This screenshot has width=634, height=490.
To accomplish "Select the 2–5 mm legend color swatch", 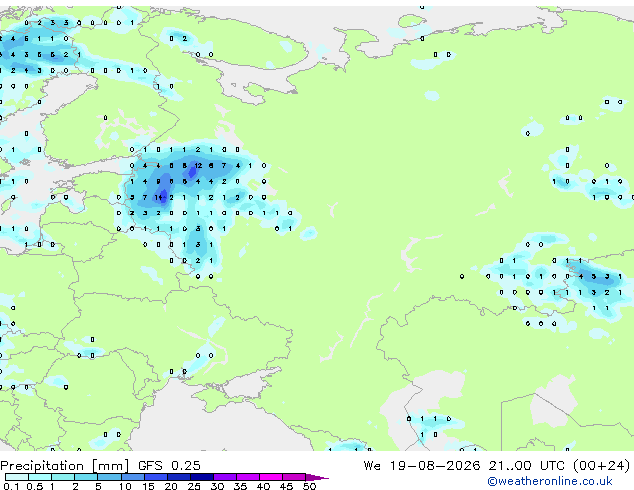I will tap(86, 477).
